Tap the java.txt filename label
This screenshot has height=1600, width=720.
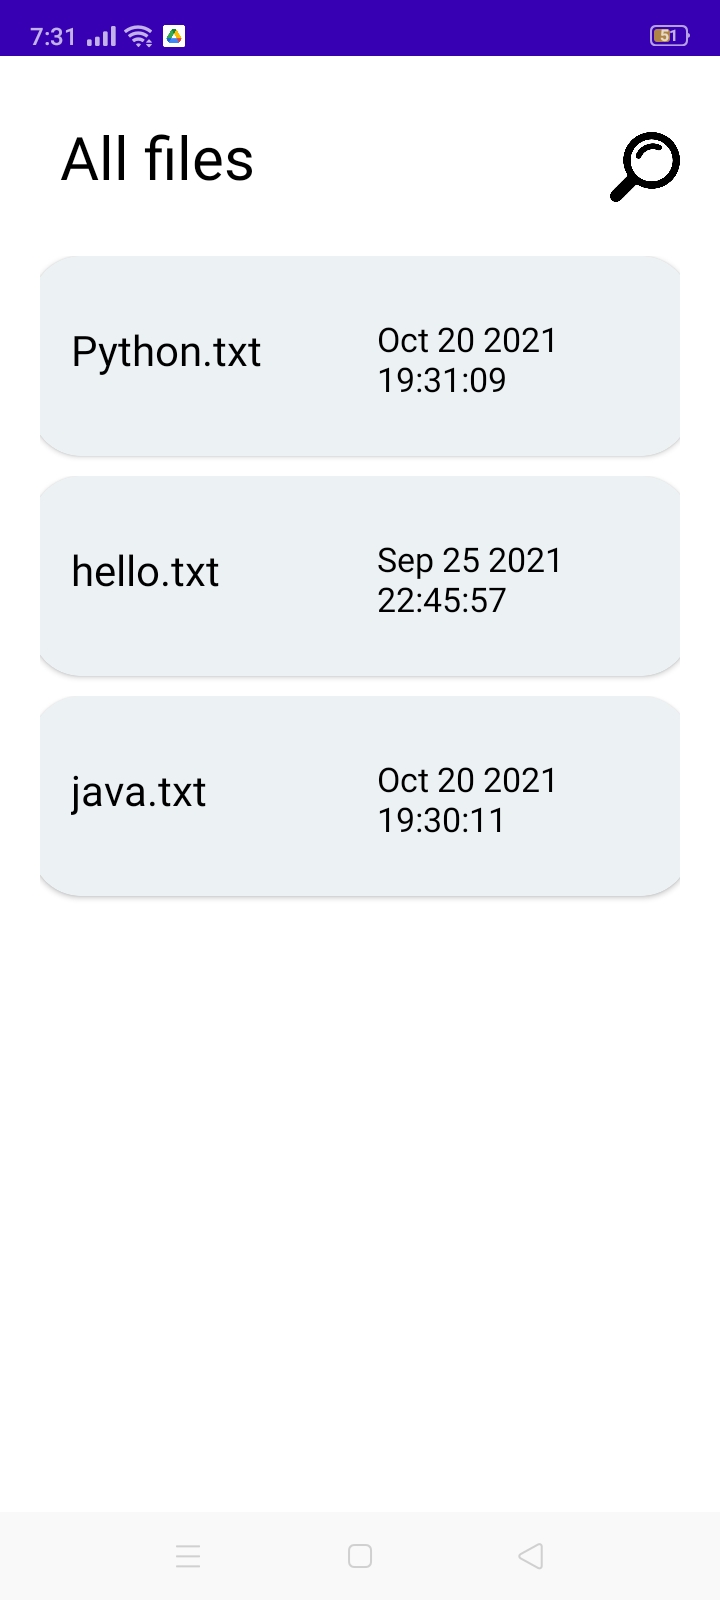pos(139,792)
